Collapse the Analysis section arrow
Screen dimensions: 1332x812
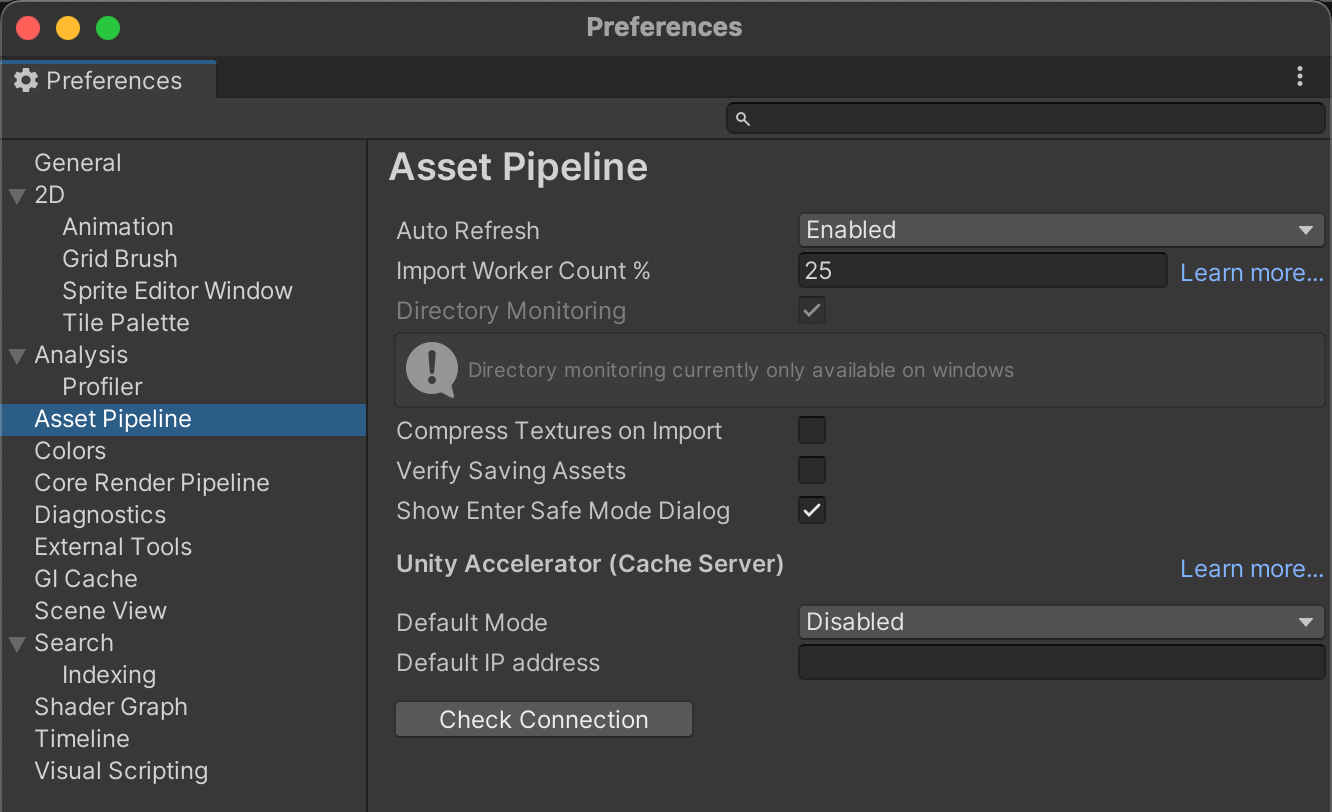tap(17, 355)
